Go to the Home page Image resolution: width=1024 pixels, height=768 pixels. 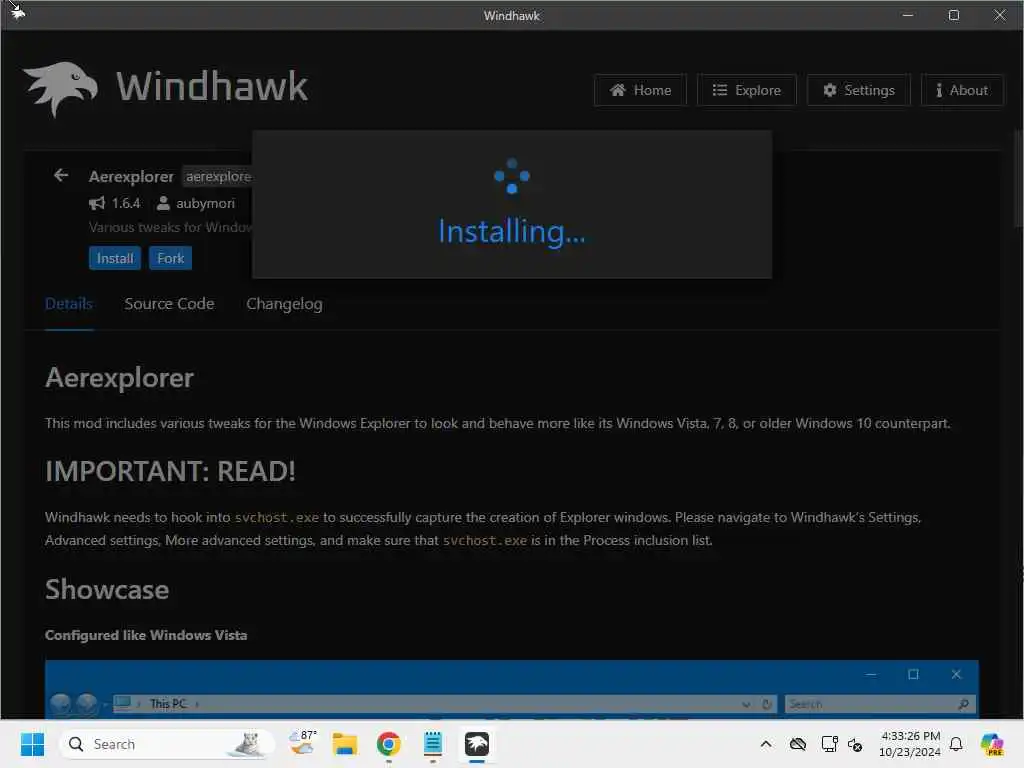[640, 90]
